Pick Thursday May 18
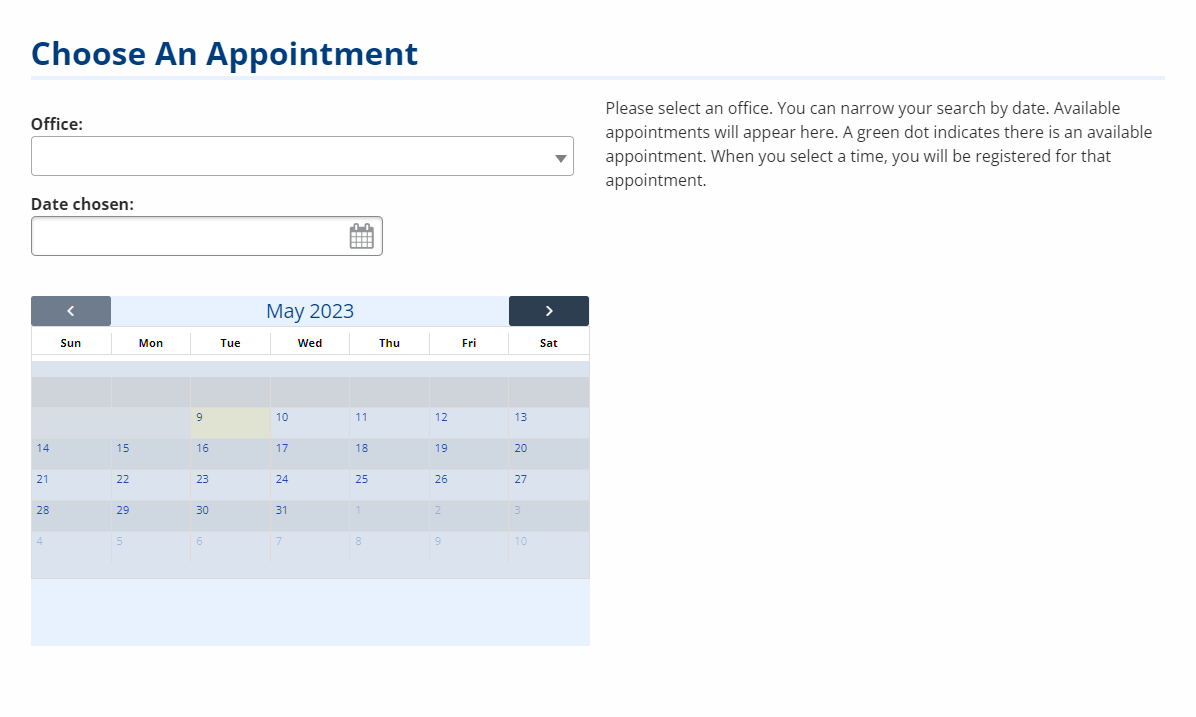The image size is (1196, 717). click(389, 454)
